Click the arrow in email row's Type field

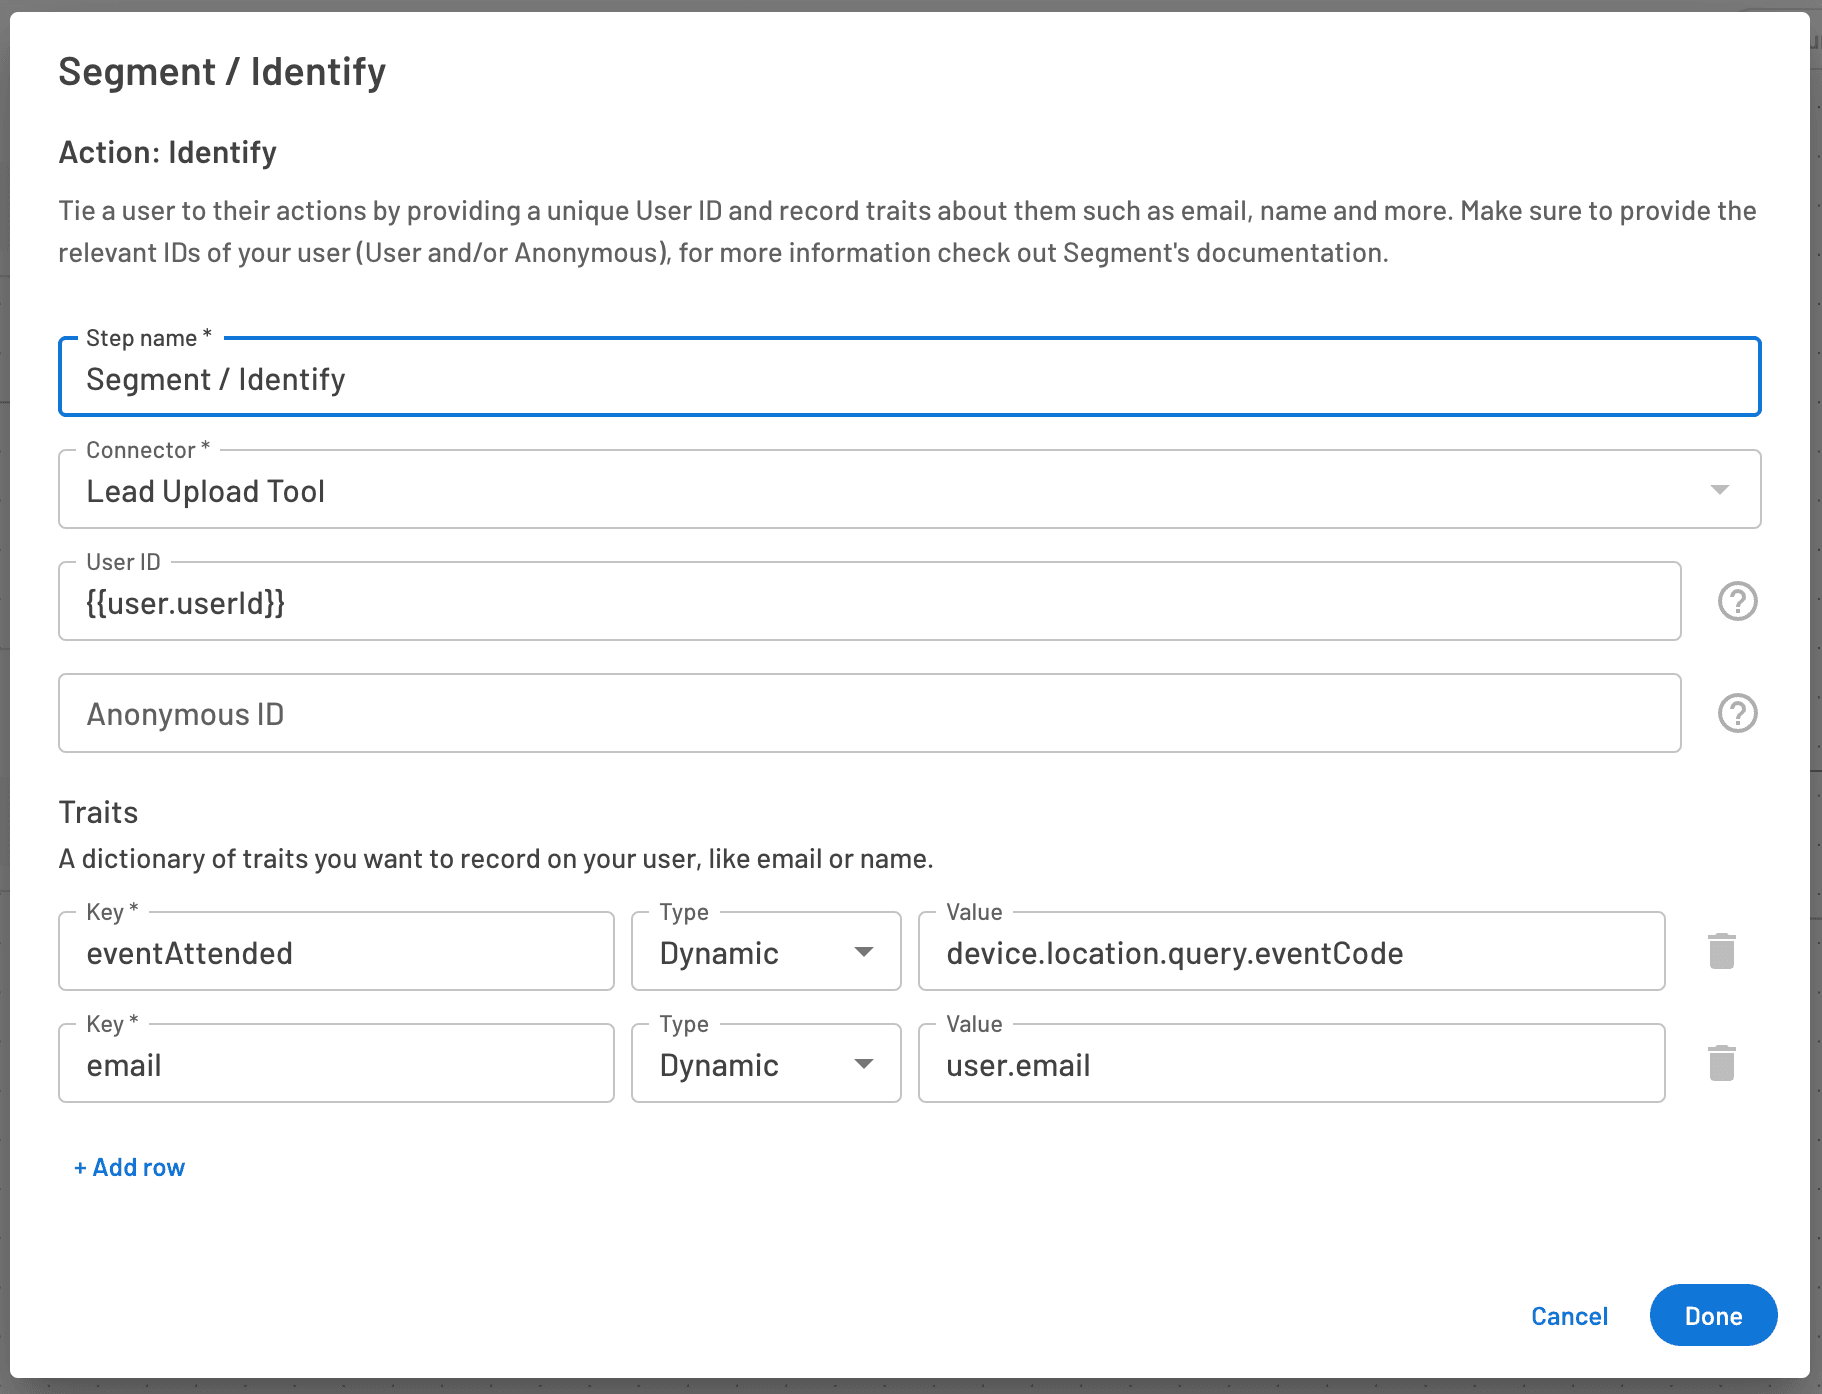(x=864, y=1064)
